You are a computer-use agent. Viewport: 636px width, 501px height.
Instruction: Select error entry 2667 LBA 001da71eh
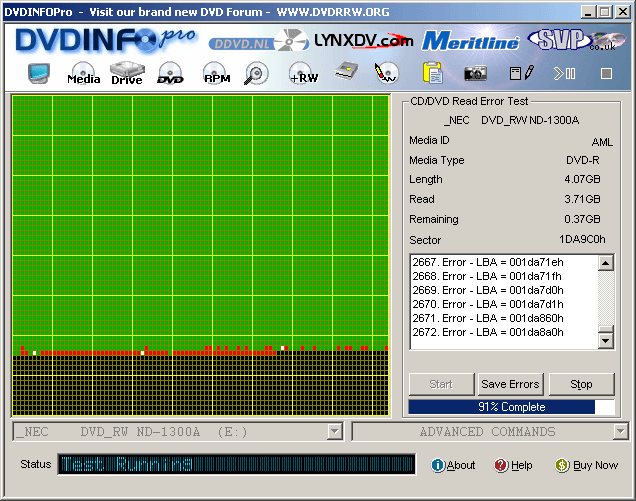[x=488, y=262]
